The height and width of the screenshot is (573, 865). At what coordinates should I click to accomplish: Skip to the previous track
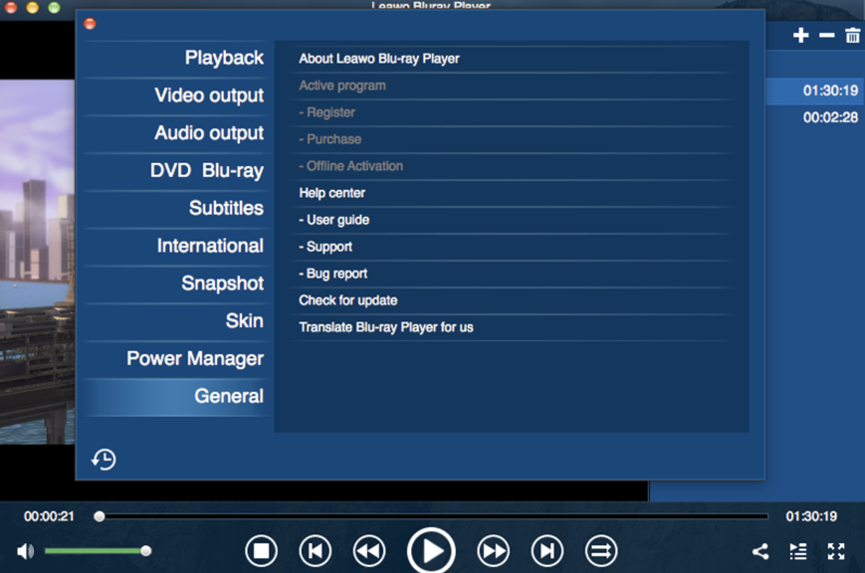coord(315,550)
